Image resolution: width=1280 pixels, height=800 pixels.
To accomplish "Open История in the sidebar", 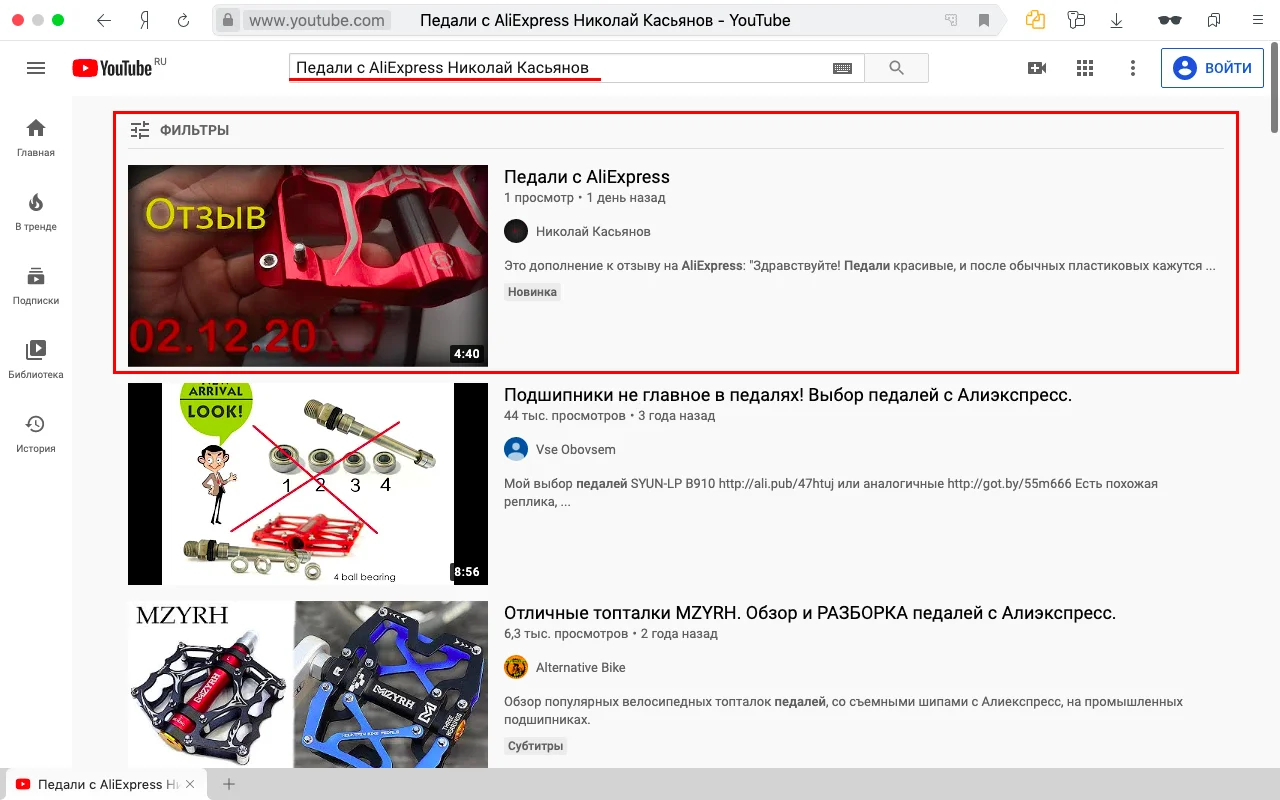I will tap(36, 434).
